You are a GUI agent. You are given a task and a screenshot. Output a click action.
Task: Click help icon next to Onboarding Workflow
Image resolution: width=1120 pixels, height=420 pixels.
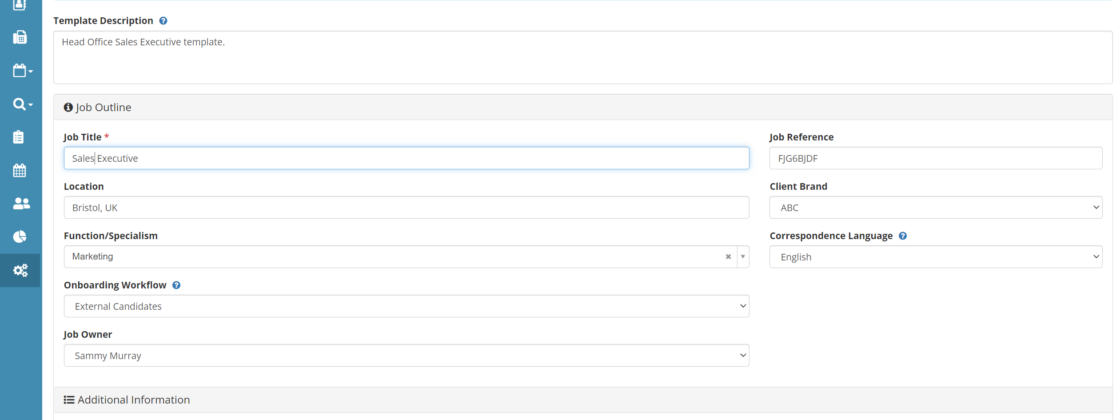(x=176, y=285)
